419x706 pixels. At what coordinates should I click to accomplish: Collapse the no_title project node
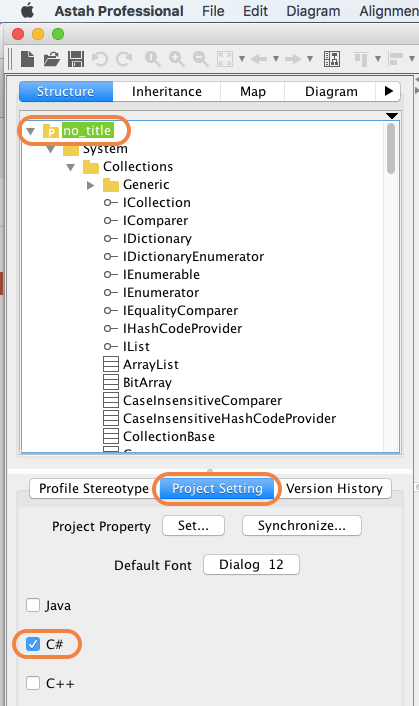pyautogui.click(x=31, y=131)
